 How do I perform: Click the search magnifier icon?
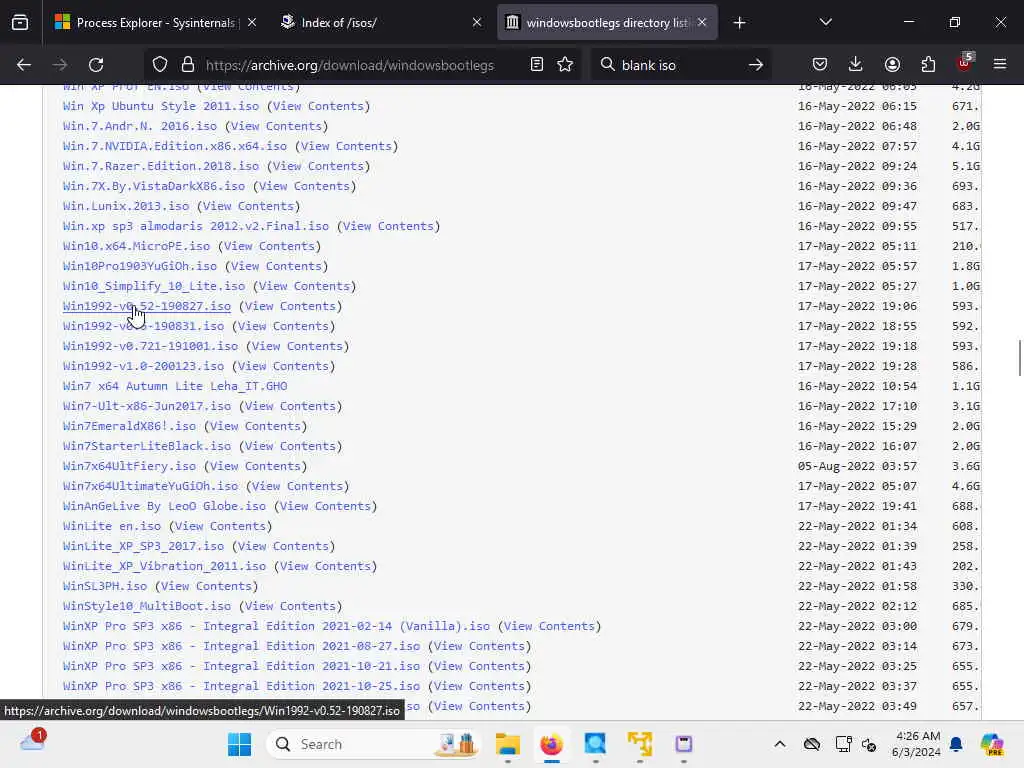607,65
